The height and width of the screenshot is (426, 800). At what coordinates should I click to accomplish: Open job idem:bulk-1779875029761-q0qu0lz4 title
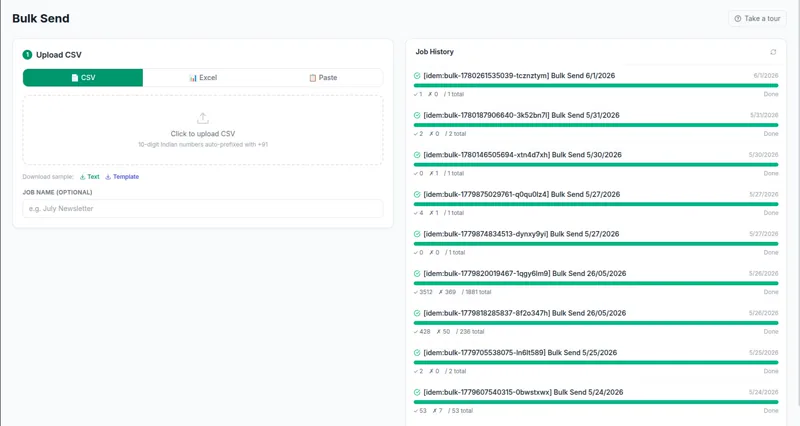[521, 194]
